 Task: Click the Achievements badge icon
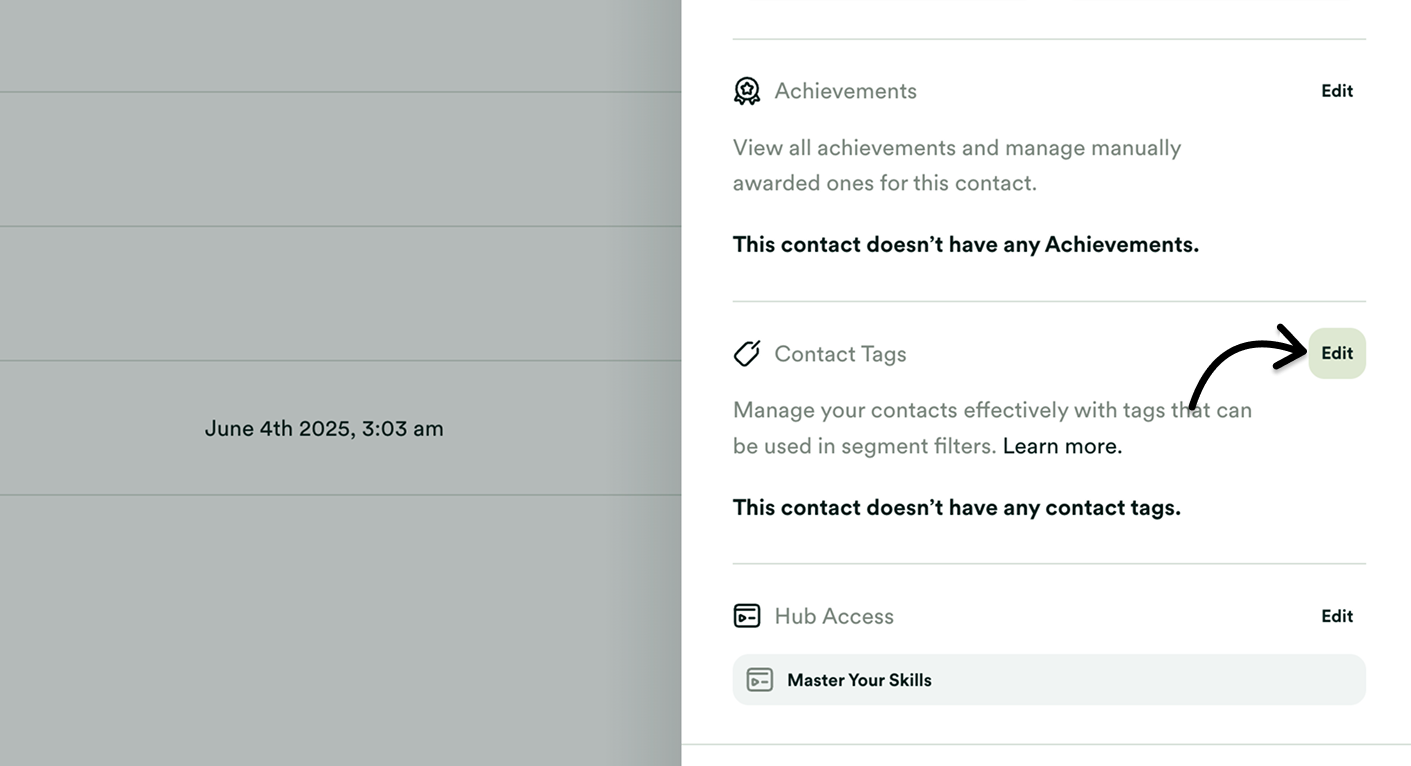pos(746,90)
